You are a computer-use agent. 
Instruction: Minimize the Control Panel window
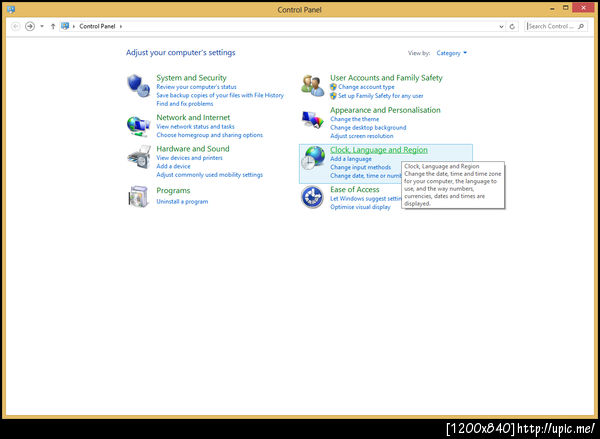[x=553, y=8]
